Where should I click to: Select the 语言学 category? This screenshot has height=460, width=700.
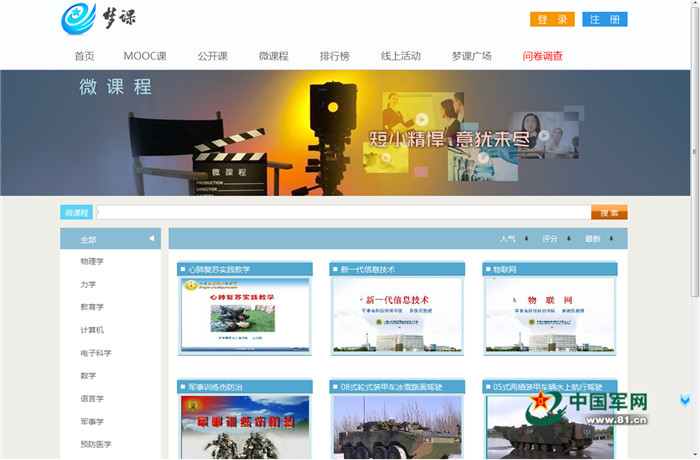coord(92,398)
